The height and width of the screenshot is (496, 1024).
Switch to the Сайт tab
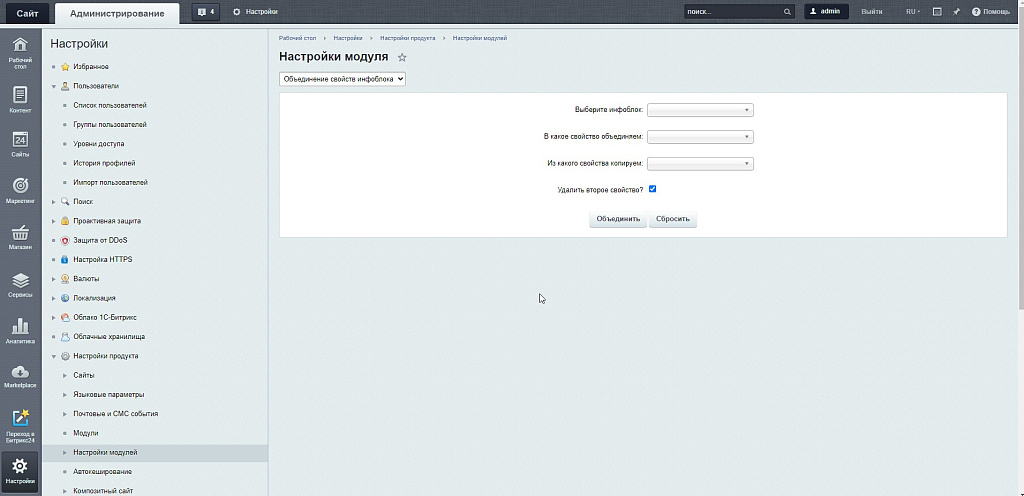[27, 12]
